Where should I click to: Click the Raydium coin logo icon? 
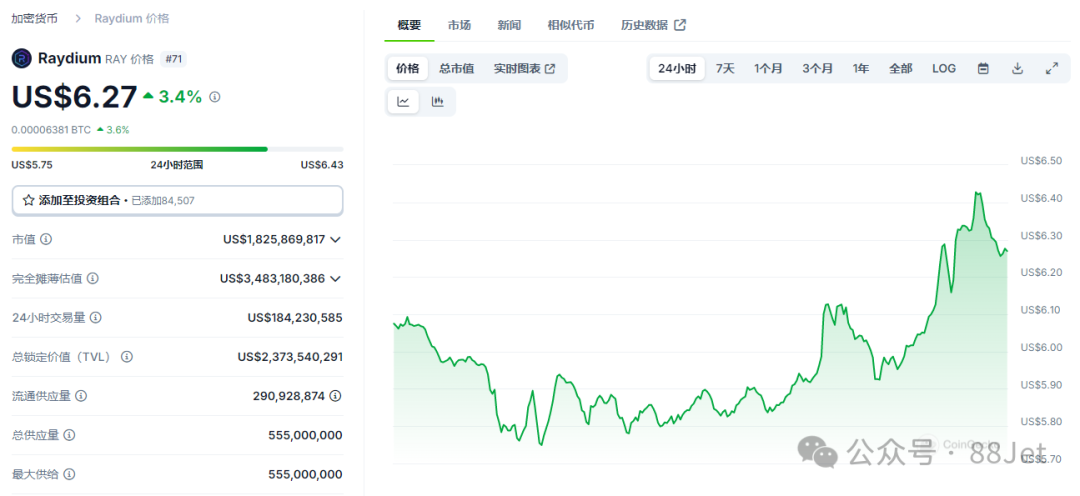(22, 59)
